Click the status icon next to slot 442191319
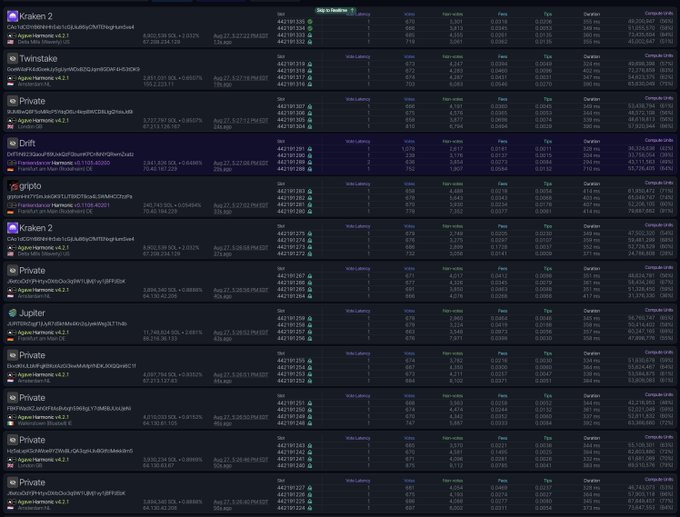This screenshot has width=680, height=517. point(310,64)
